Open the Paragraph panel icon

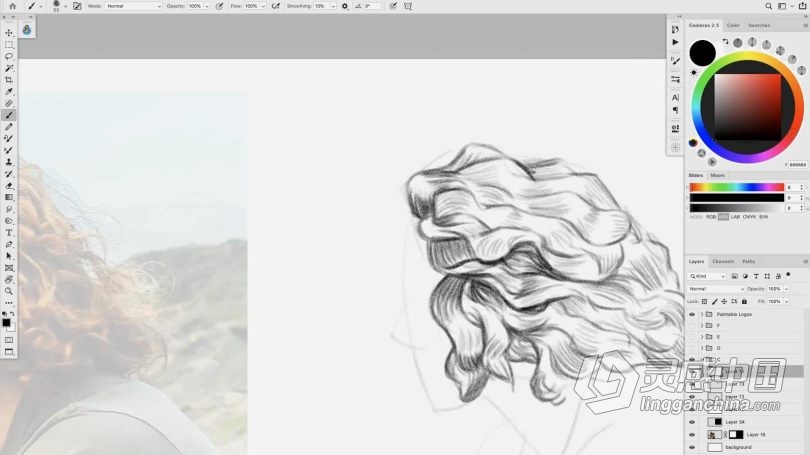click(675, 110)
